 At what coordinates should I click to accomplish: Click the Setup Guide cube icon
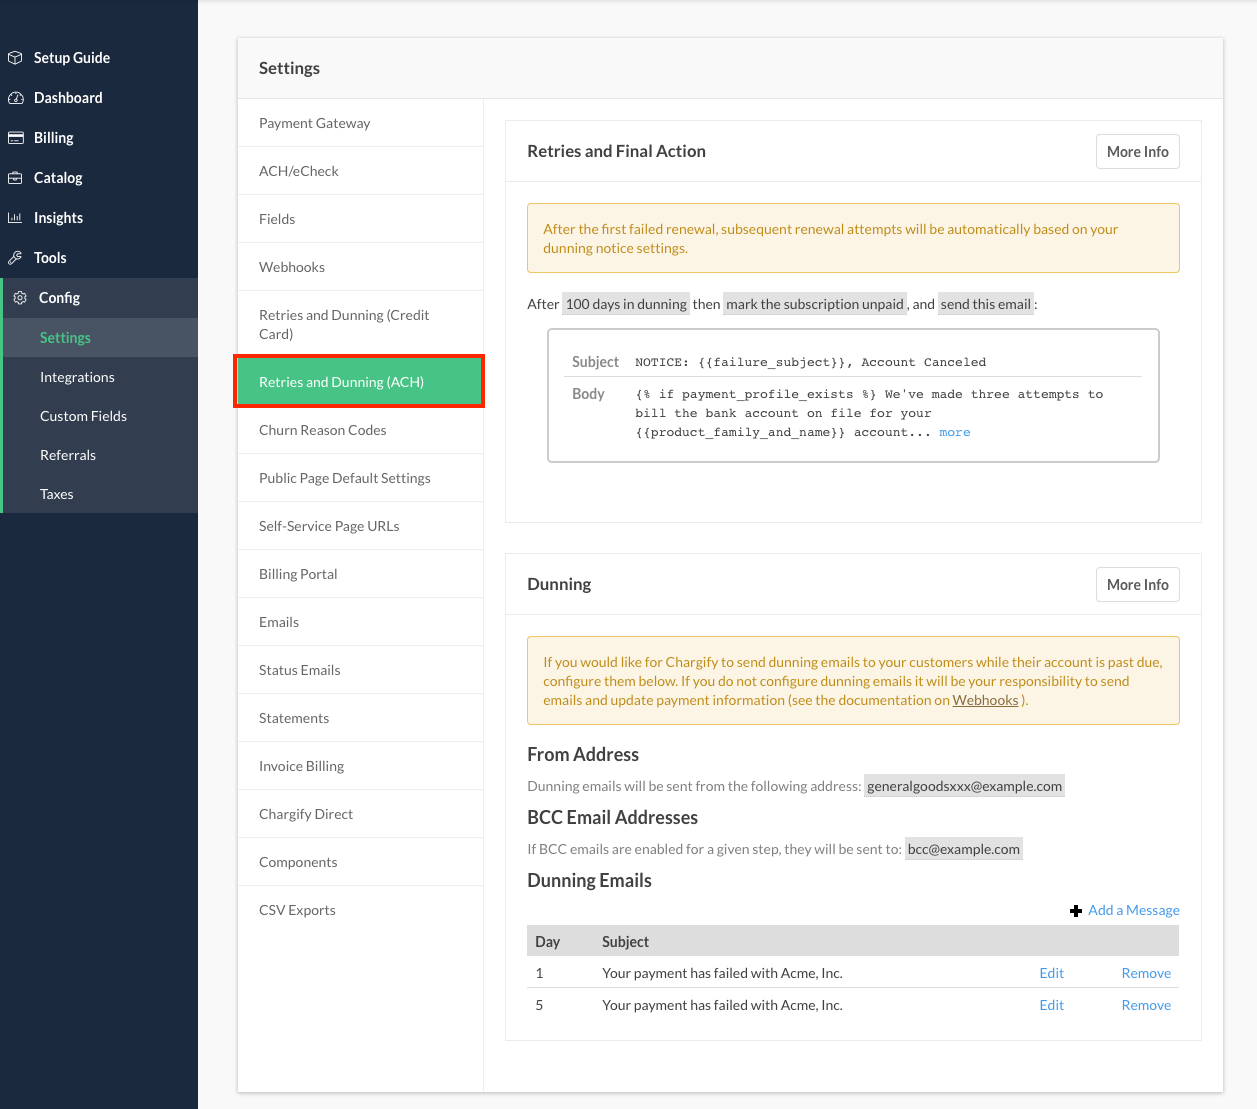[x=15, y=58]
